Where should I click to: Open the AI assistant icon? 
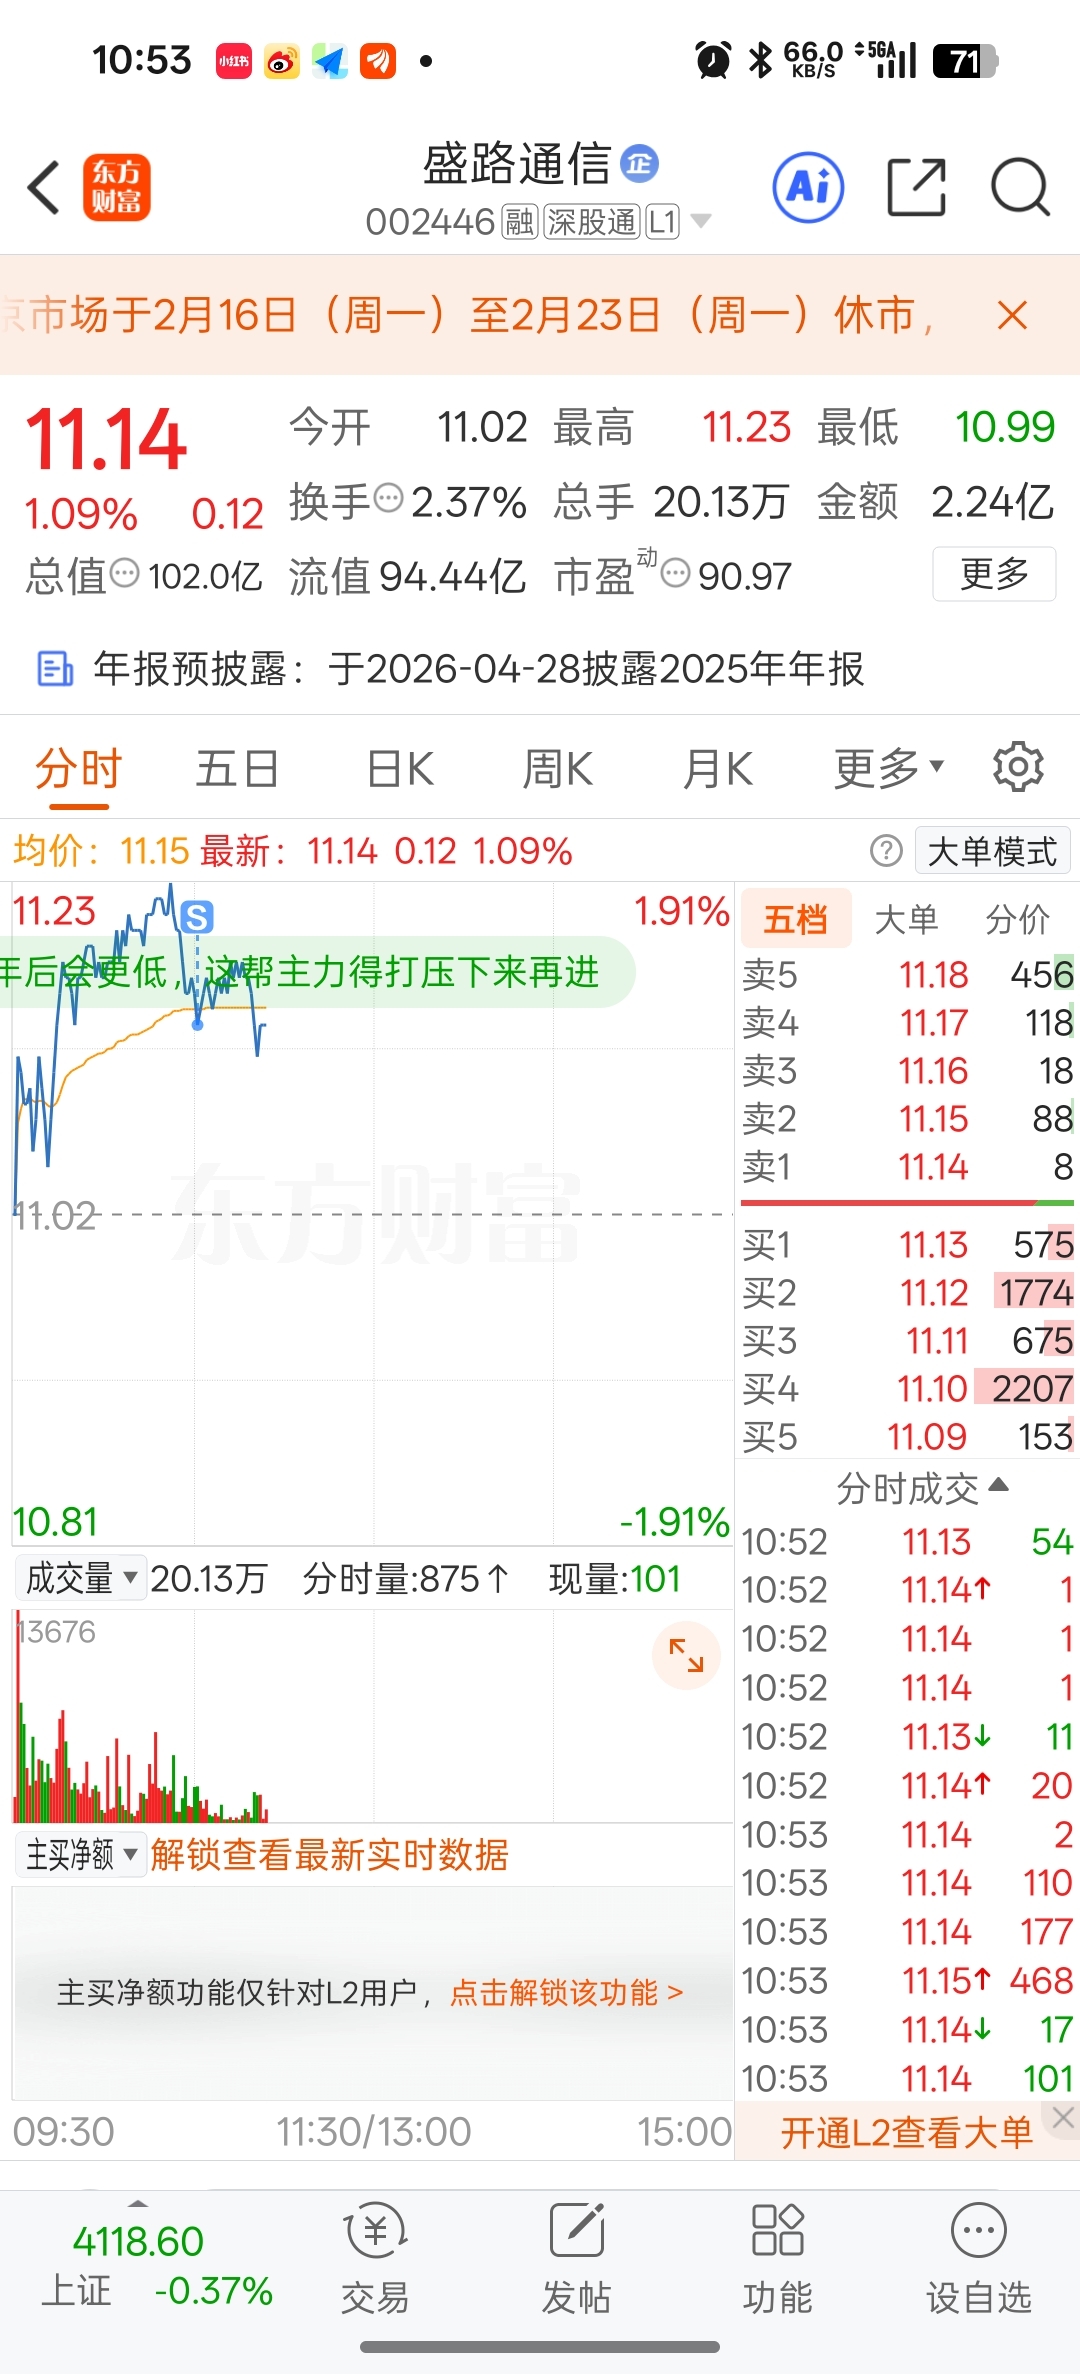tap(808, 187)
